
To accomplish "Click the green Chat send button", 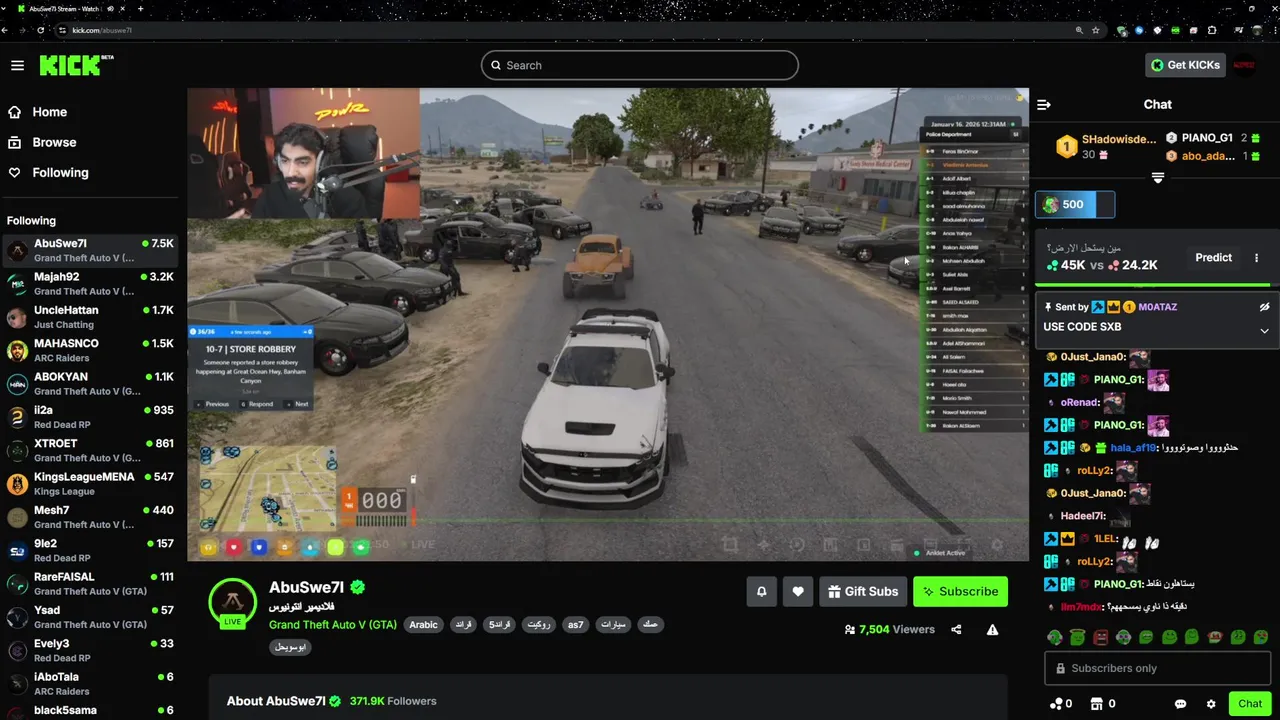I will point(1249,704).
